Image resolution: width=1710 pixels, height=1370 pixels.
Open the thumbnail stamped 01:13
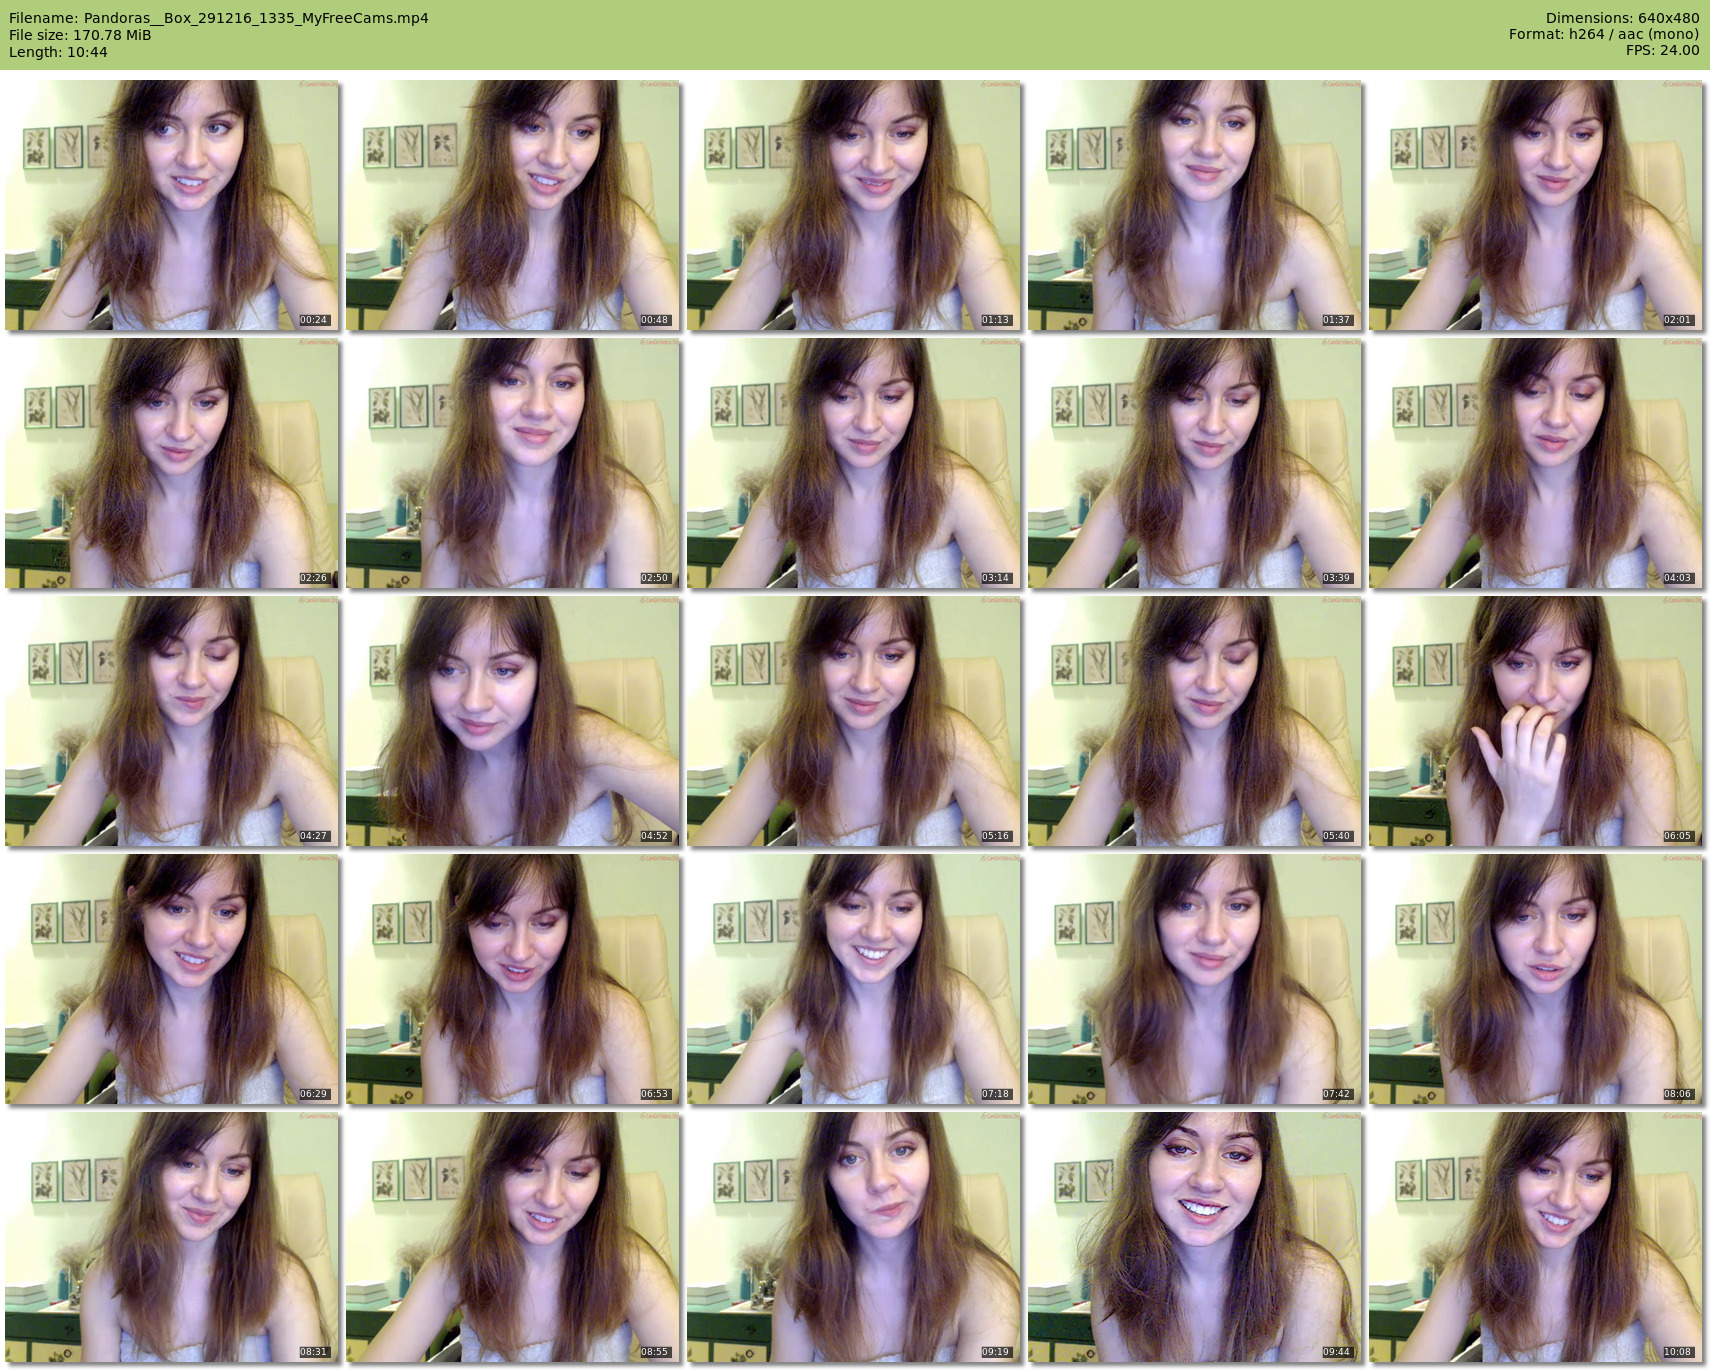(853, 205)
